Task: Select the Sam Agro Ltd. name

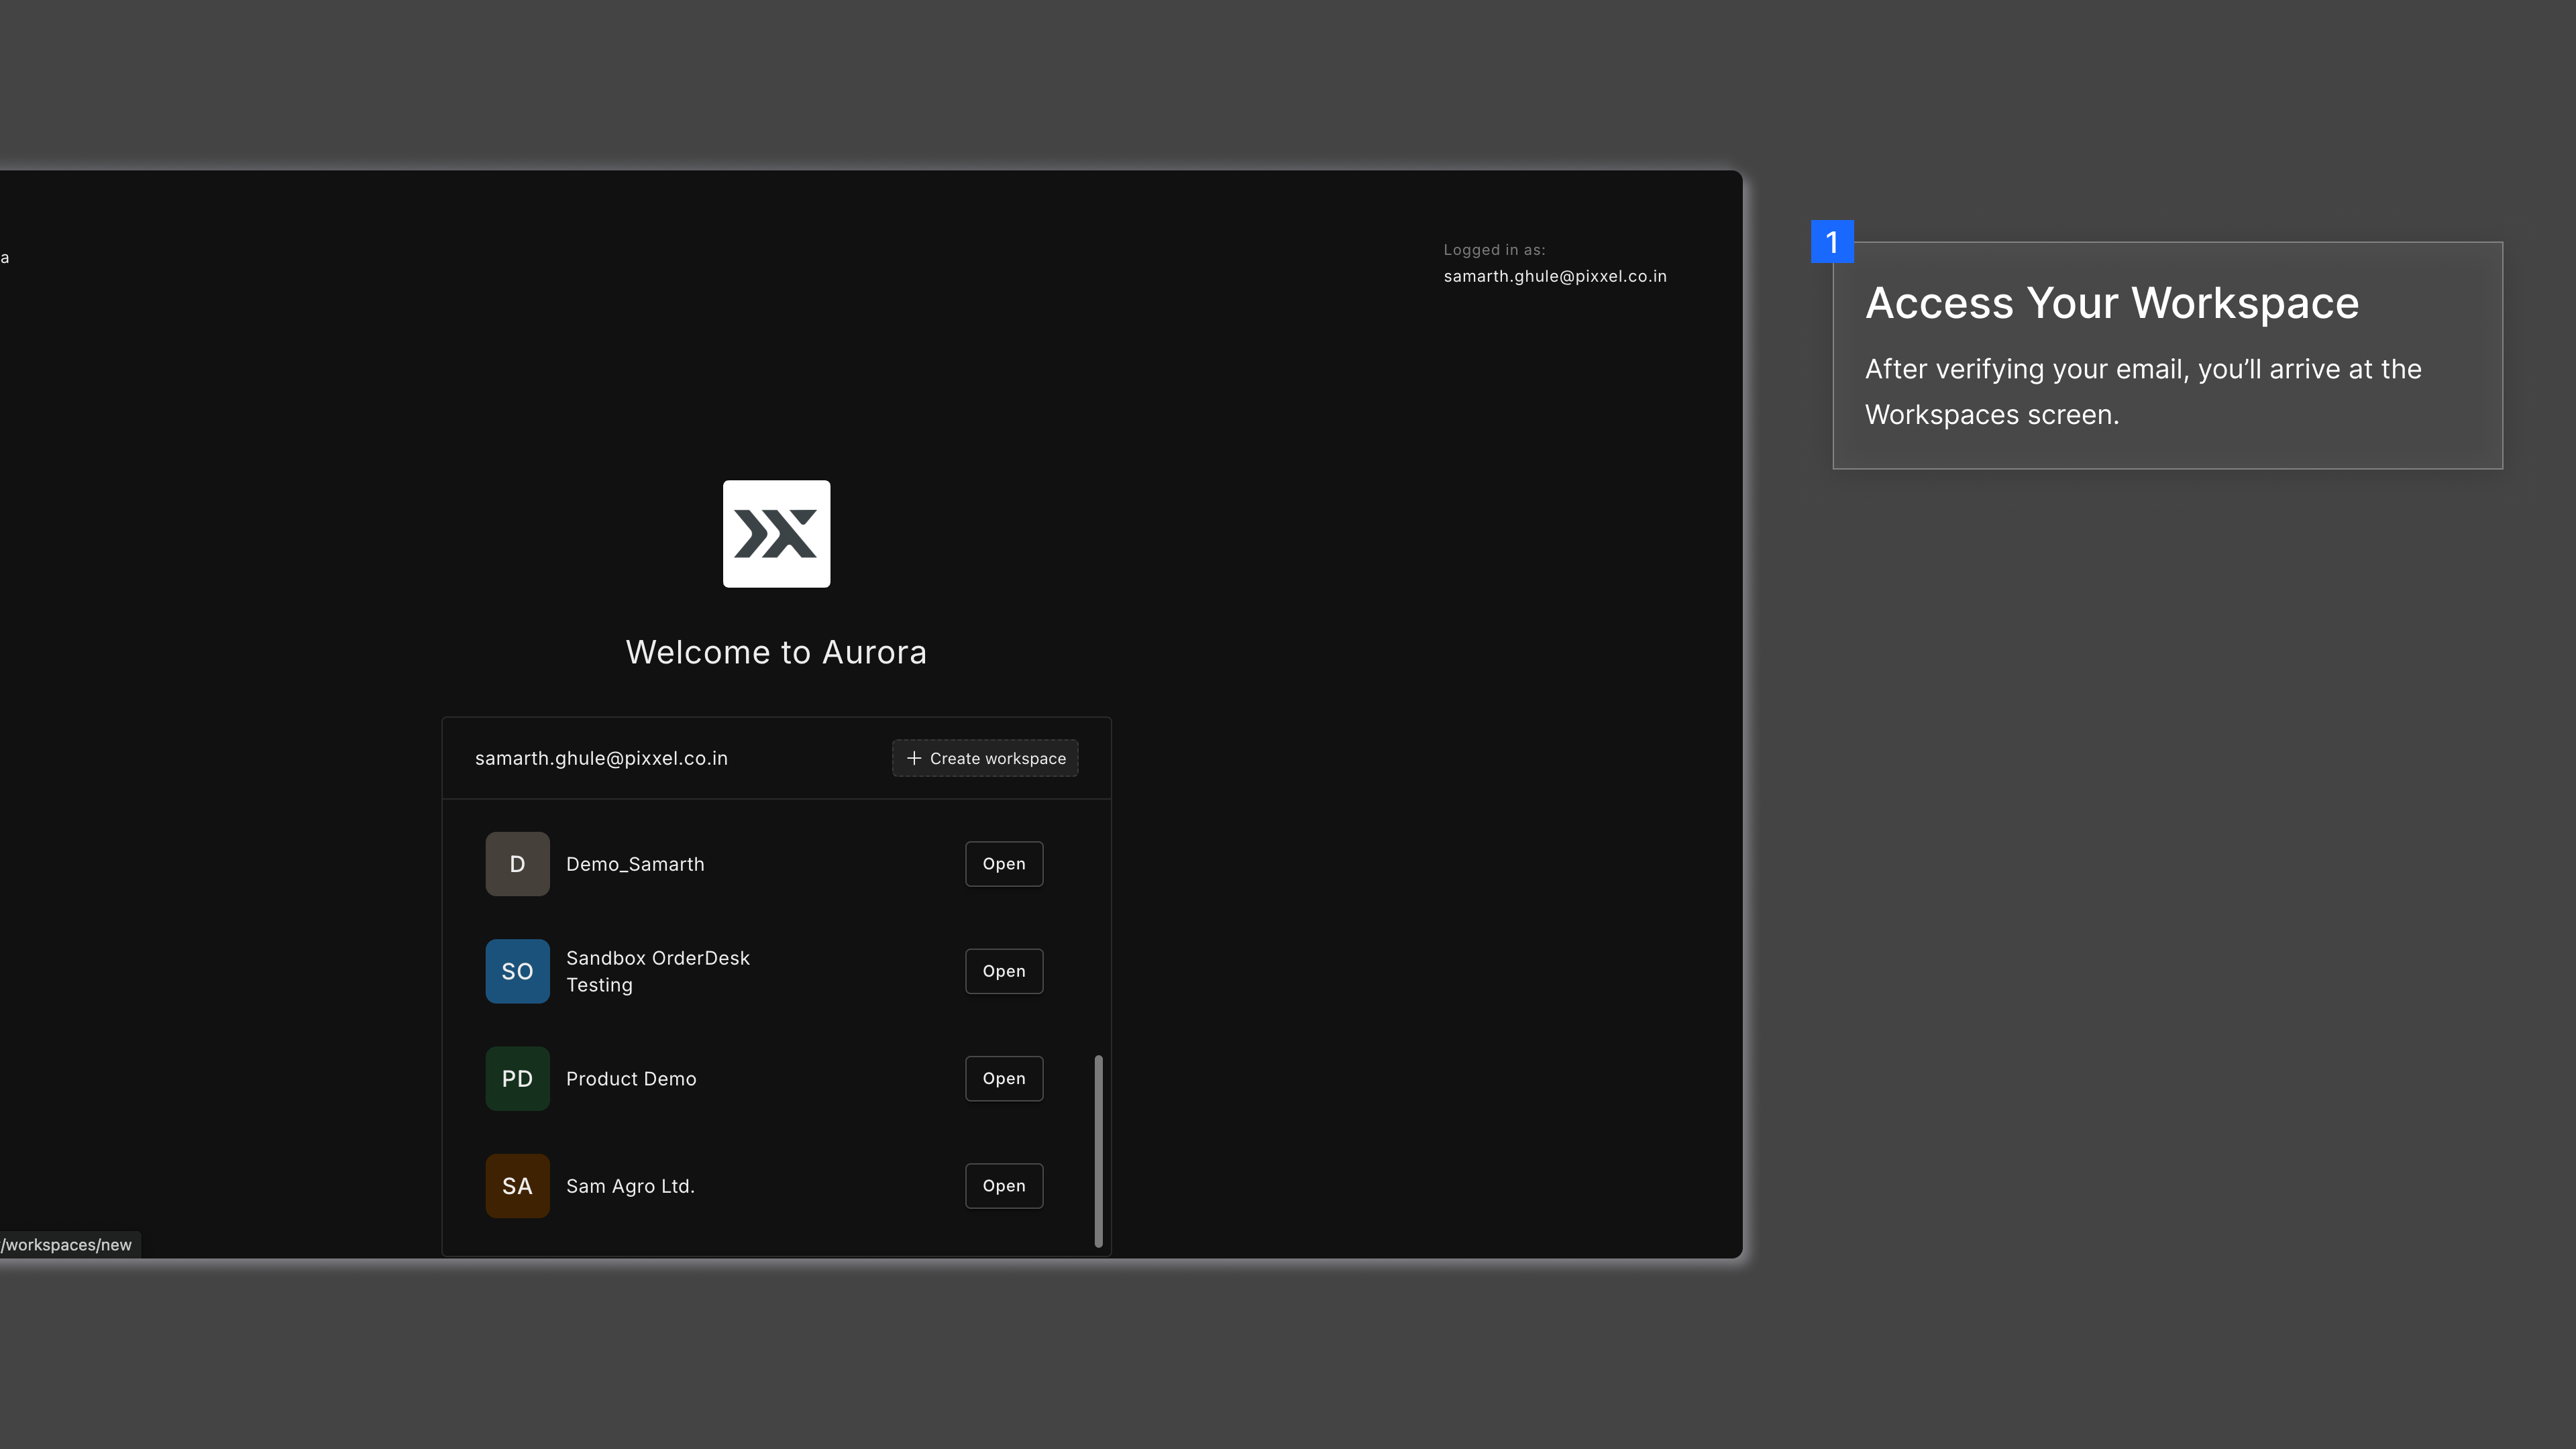Action: coord(630,1186)
